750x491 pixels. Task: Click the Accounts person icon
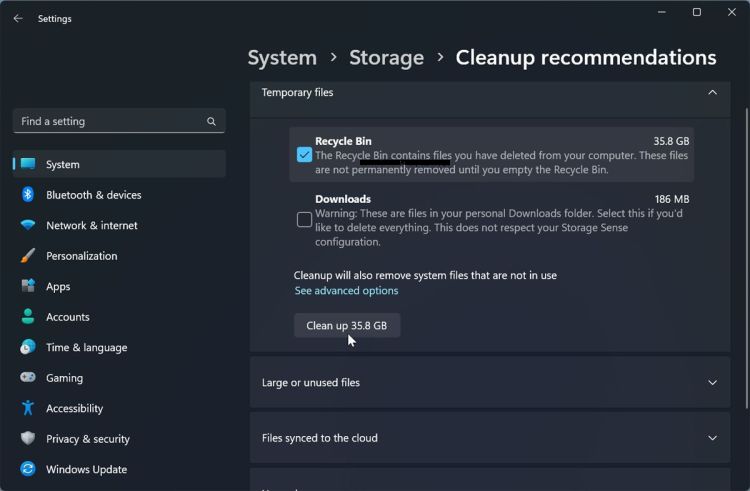click(x=28, y=317)
